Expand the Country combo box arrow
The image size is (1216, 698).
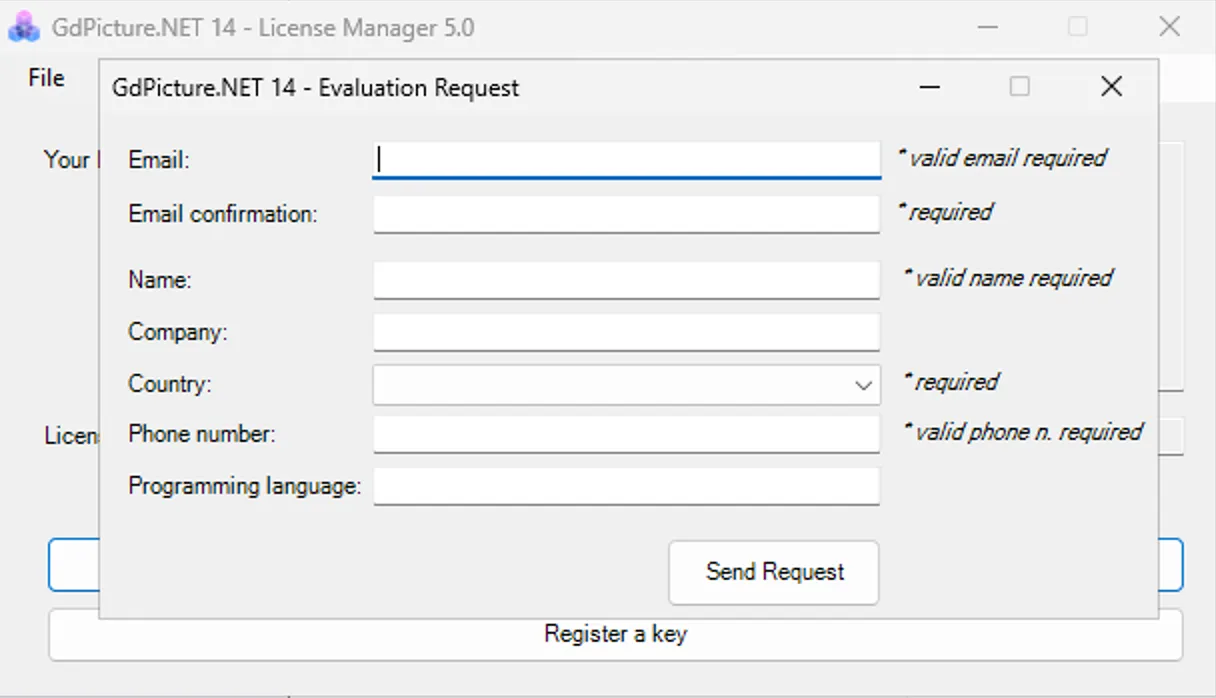click(862, 384)
